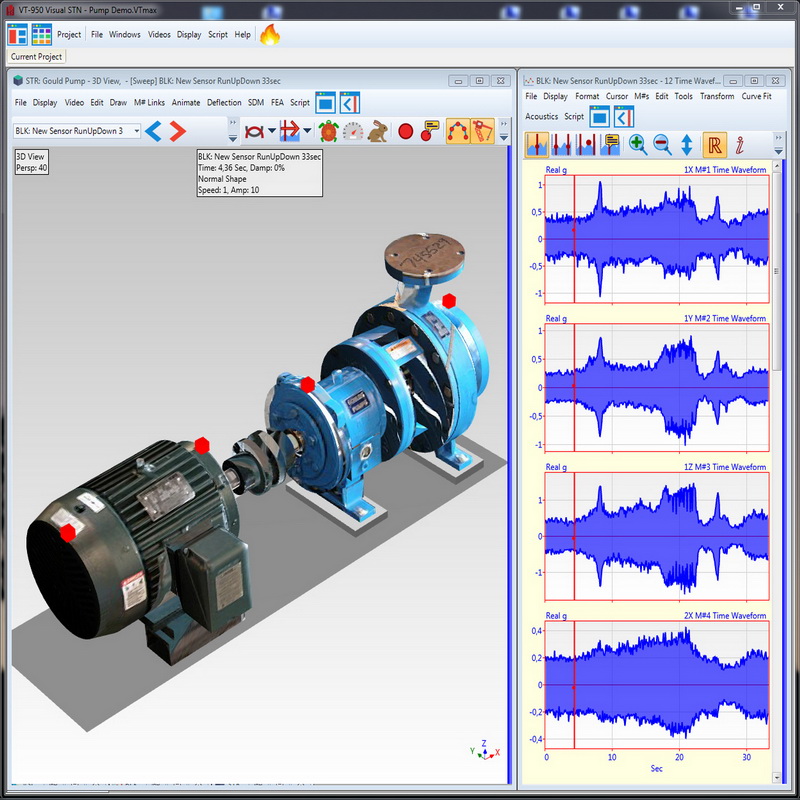This screenshot has height=800, width=800.
Task: Click the rabbit fast animation icon
Action: 378,131
